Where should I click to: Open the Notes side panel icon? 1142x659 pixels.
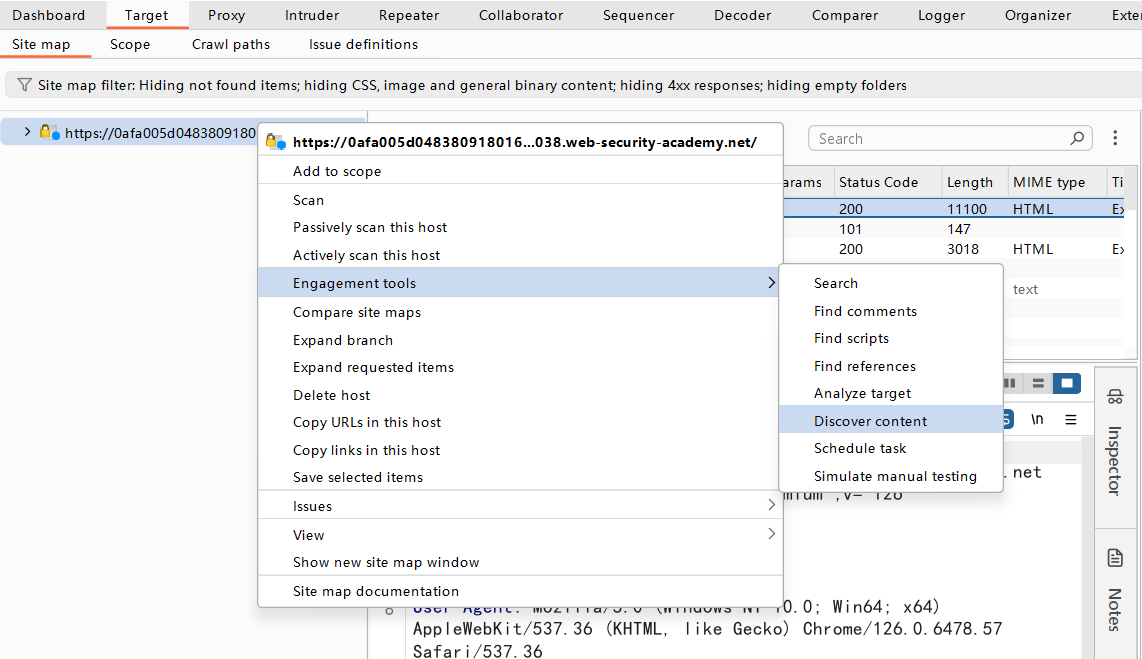click(x=1114, y=558)
